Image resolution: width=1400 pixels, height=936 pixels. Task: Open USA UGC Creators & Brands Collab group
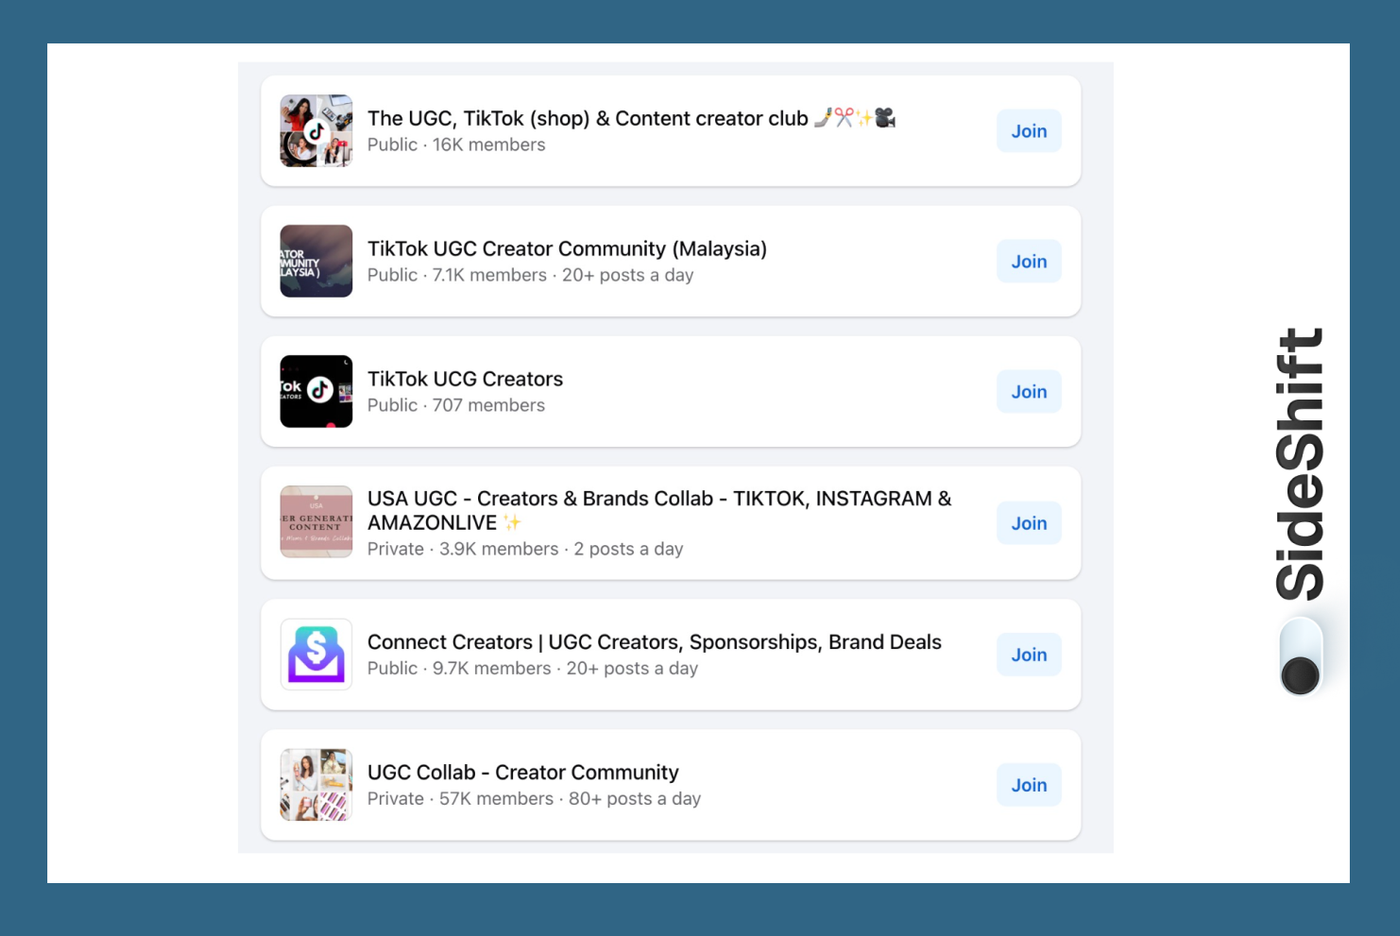659,498
